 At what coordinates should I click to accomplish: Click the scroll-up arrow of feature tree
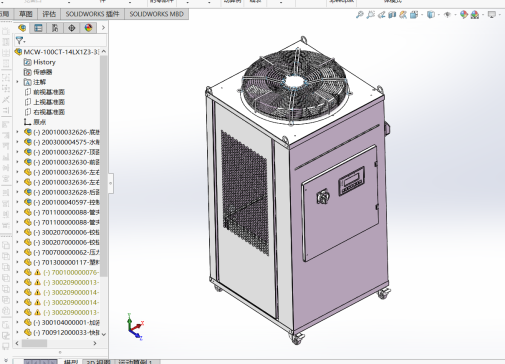[104, 52]
